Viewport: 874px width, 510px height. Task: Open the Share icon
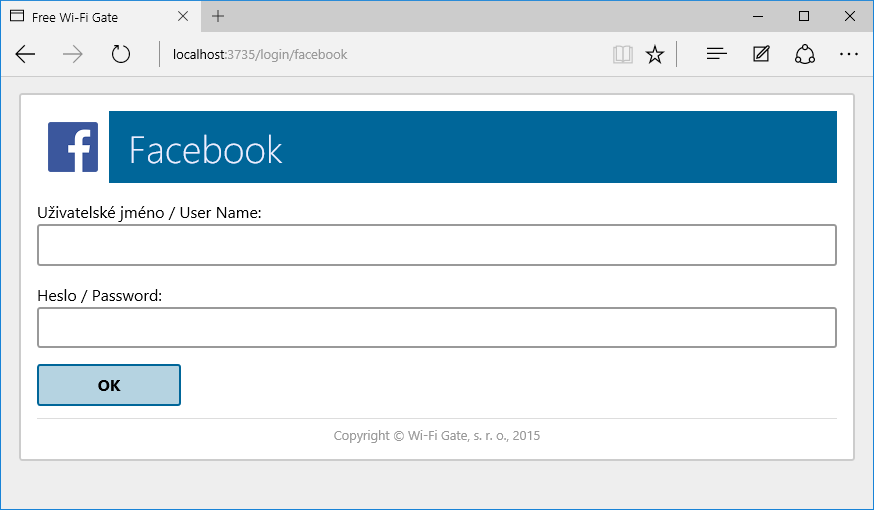[x=805, y=54]
